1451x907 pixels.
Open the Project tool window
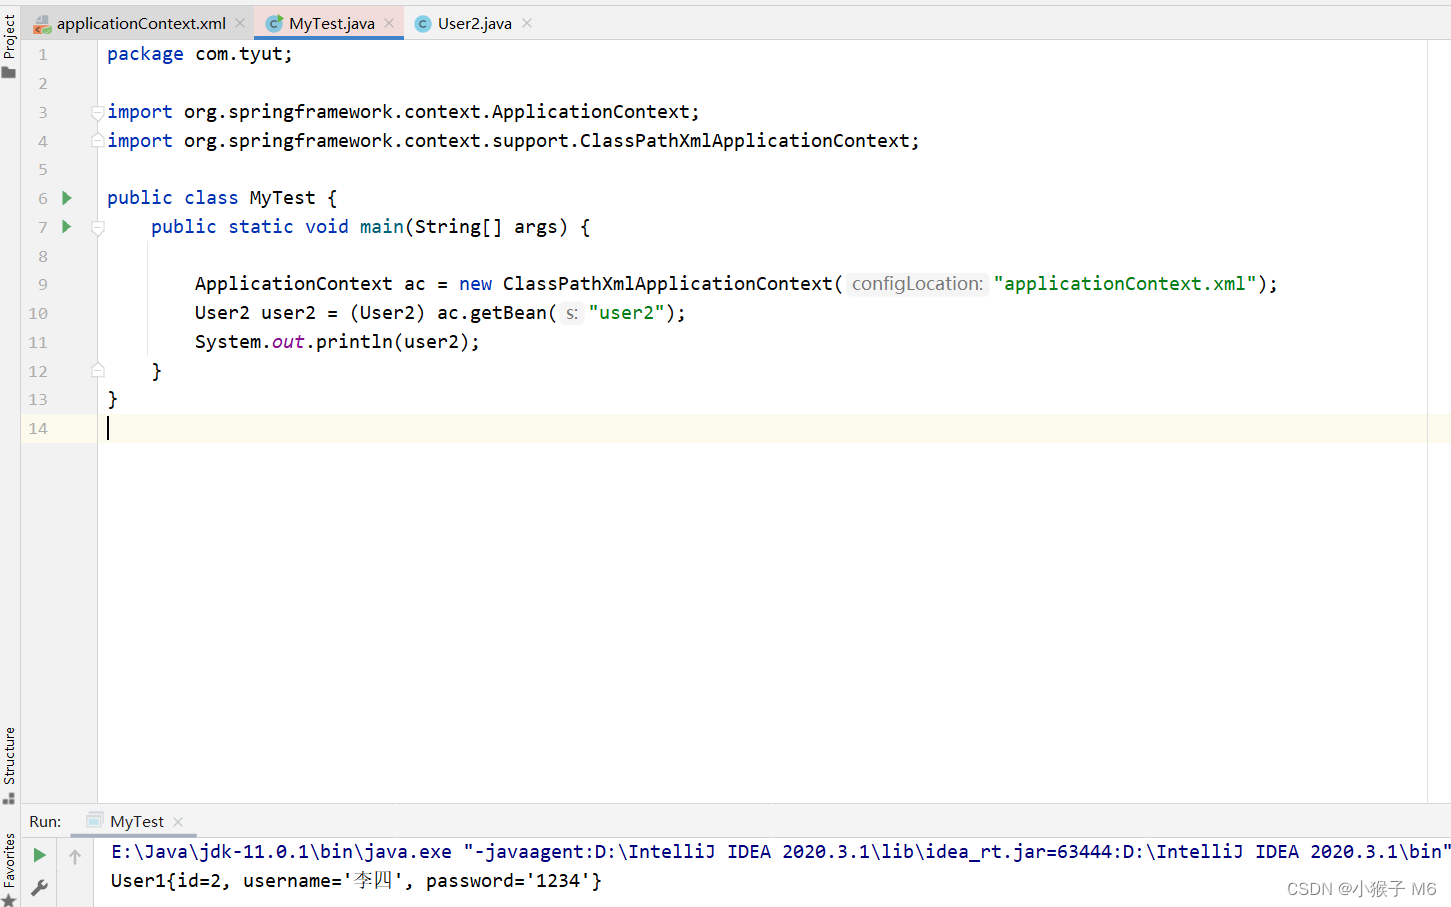9,45
